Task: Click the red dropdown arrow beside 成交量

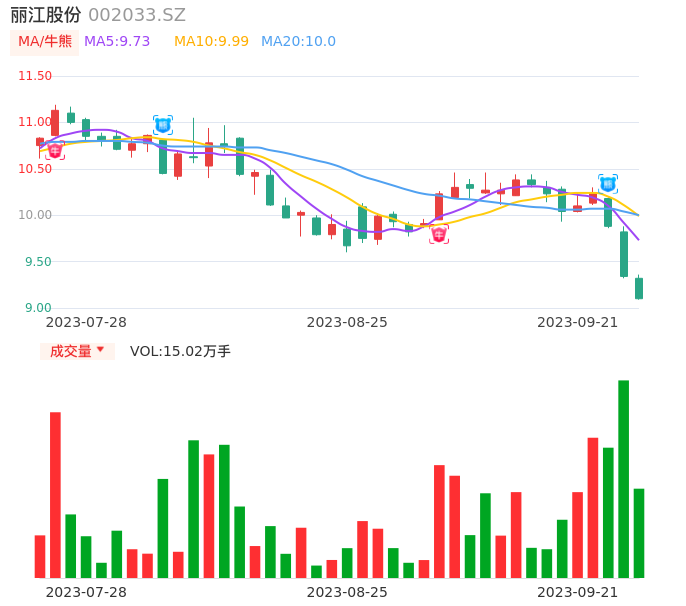Action: (100, 350)
